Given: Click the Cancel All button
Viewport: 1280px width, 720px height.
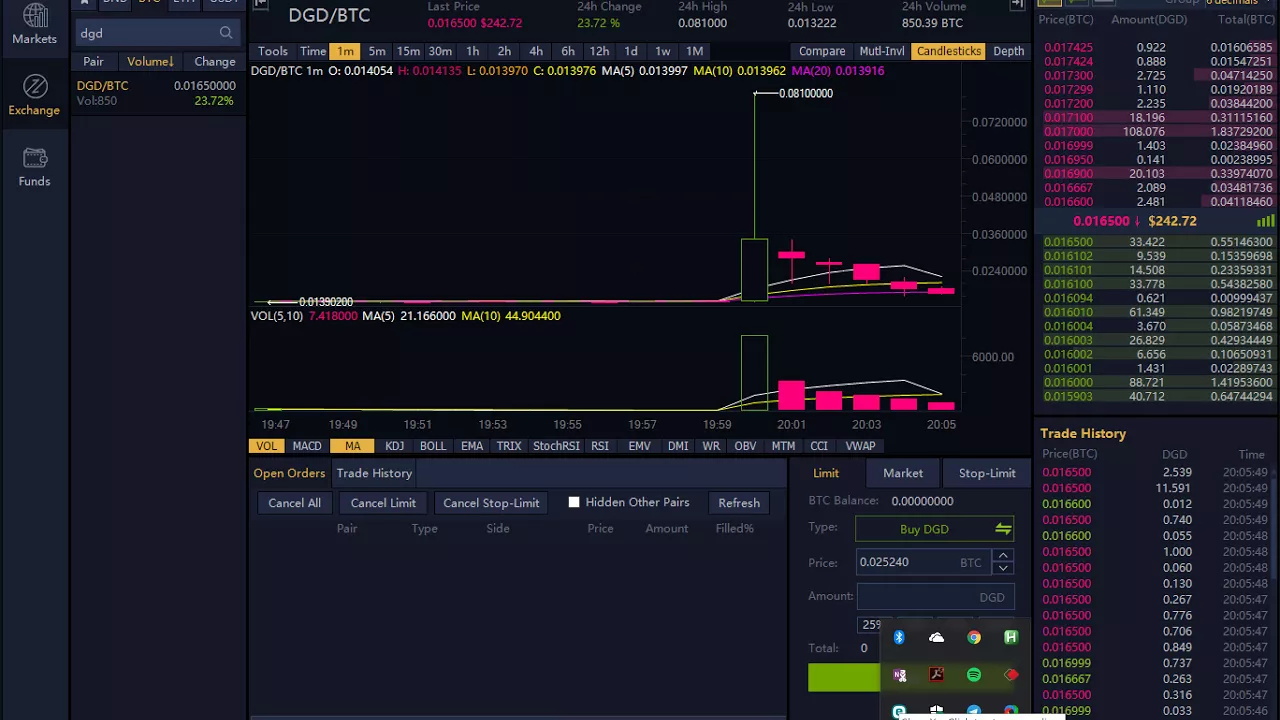Looking at the screenshot, I should pyautogui.click(x=294, y=503).
